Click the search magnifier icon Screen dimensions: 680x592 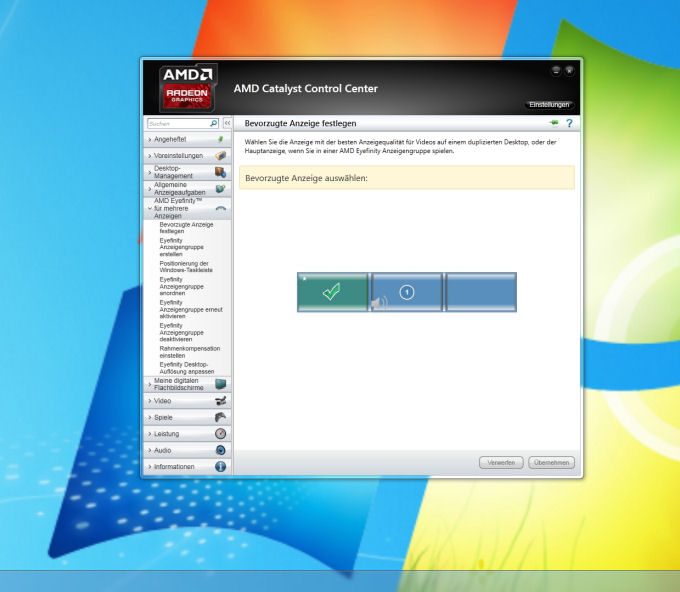click(x=213, y=124)
